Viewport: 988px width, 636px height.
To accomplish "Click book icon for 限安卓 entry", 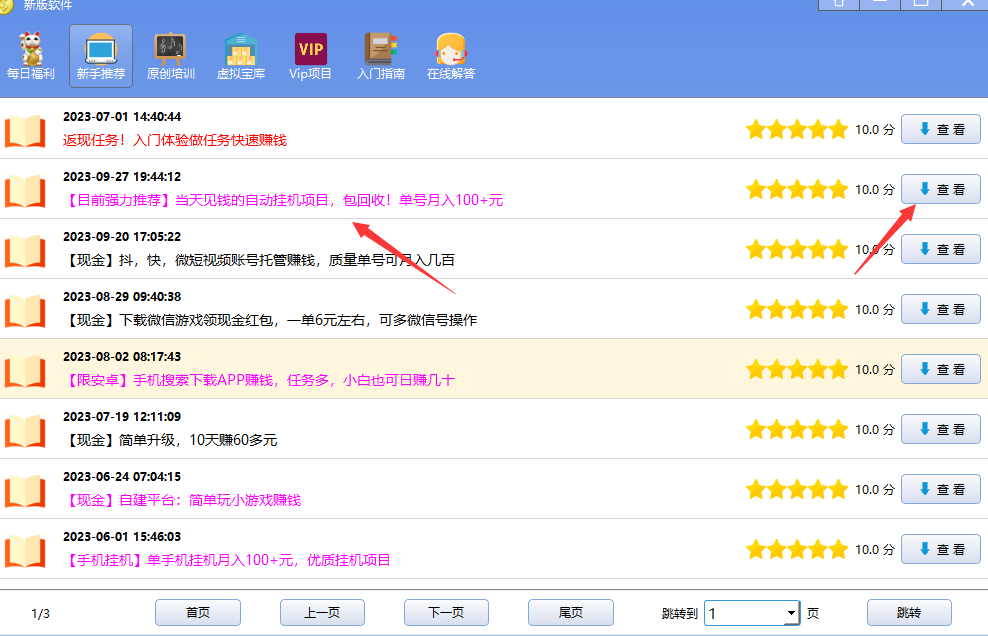I will coord(25,371).
